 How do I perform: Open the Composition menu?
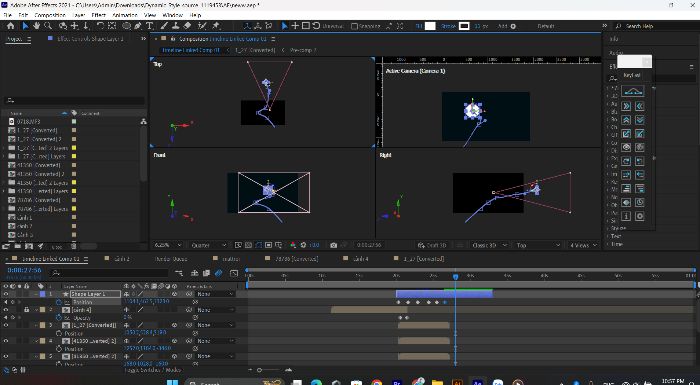(50, 15)
